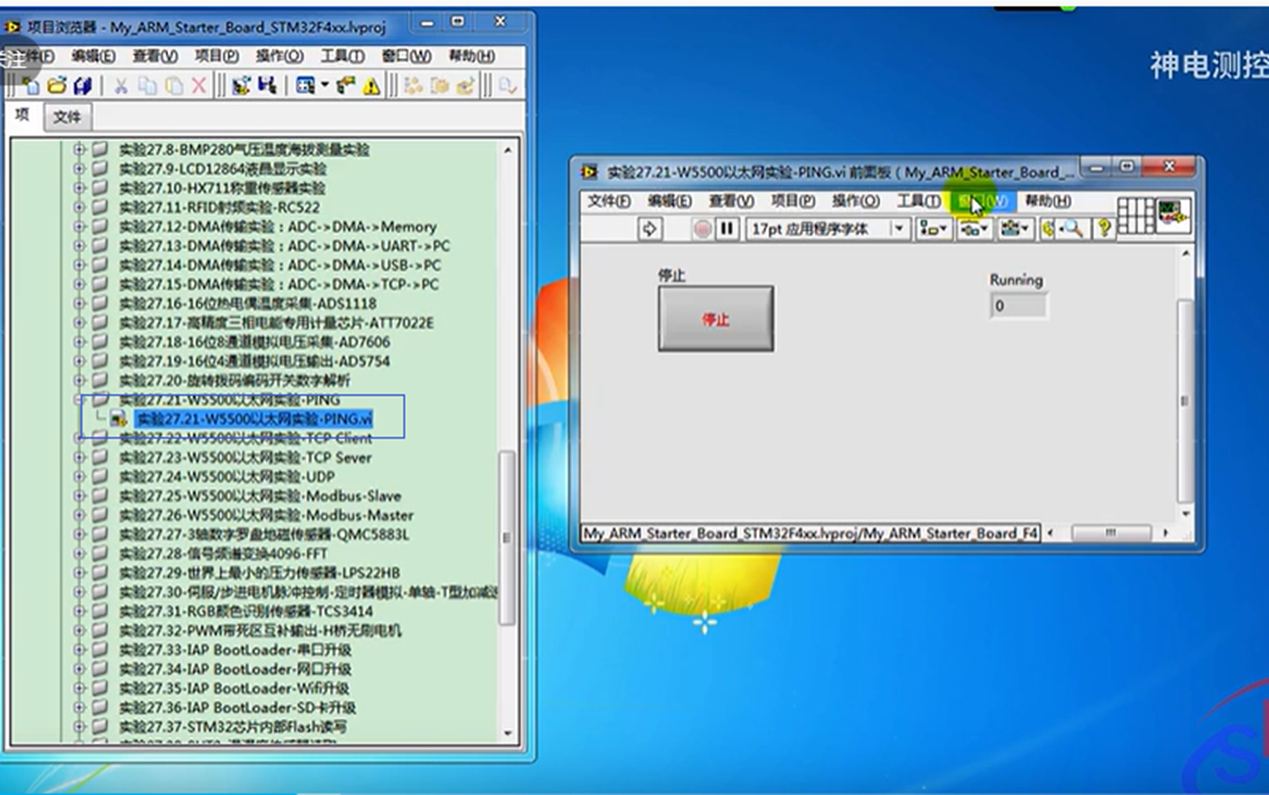Image resolution: width=1269 pixels, height=795 pixels.
Task: Open 操作(O) menu in project explorer
Action: pyautogui.click(x=280, y=56)
